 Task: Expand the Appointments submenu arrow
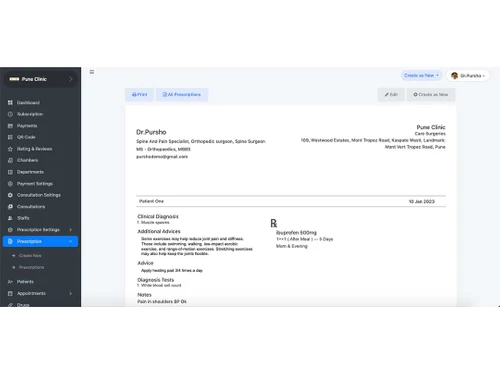coord(70,293)
